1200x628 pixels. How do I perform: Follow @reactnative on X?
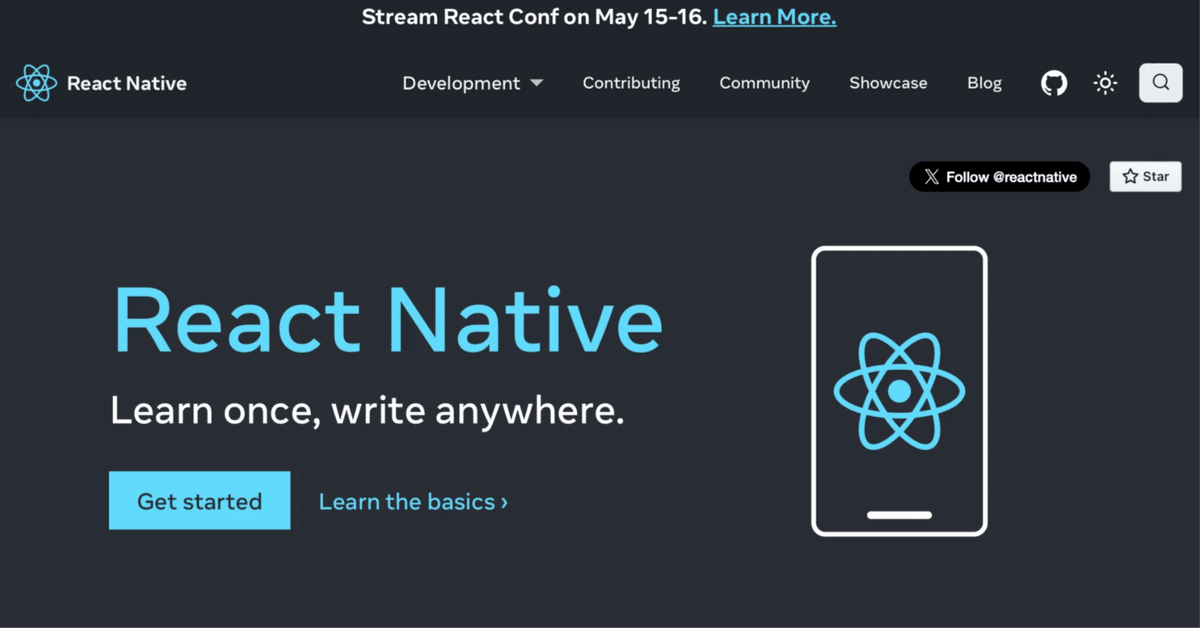999,177
